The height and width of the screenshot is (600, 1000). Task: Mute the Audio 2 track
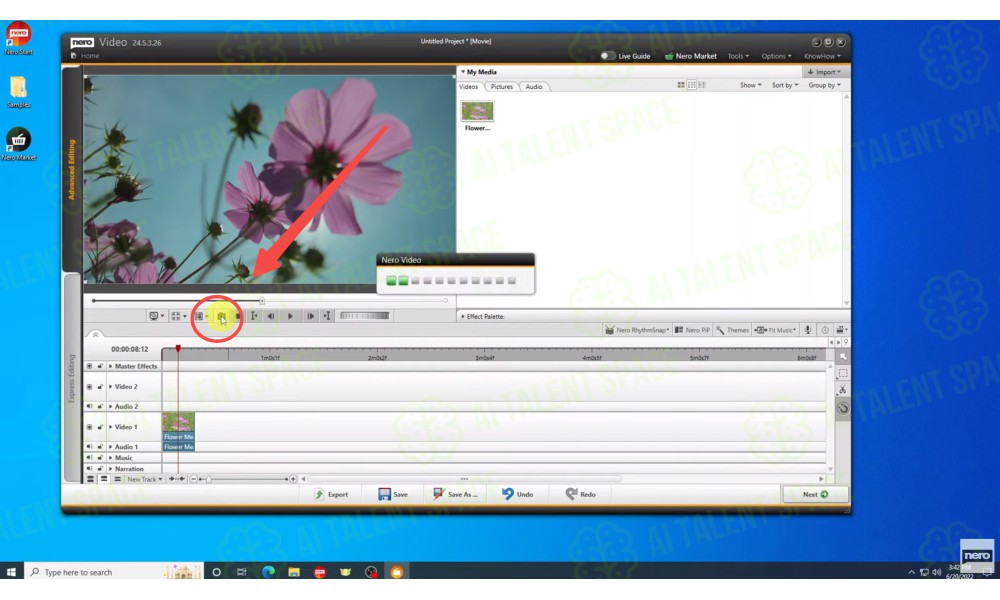pyautogui.click(x=89, y=406)
